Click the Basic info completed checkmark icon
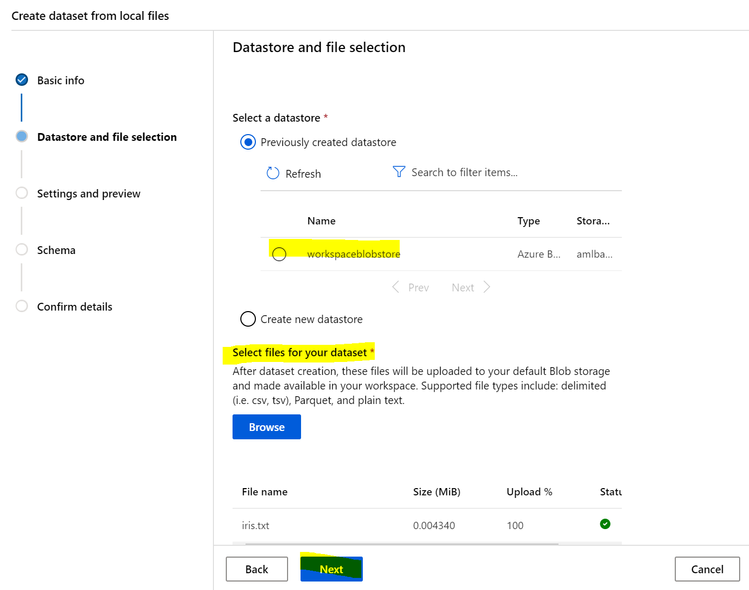 pyautogui.click(x=22, y=80)
